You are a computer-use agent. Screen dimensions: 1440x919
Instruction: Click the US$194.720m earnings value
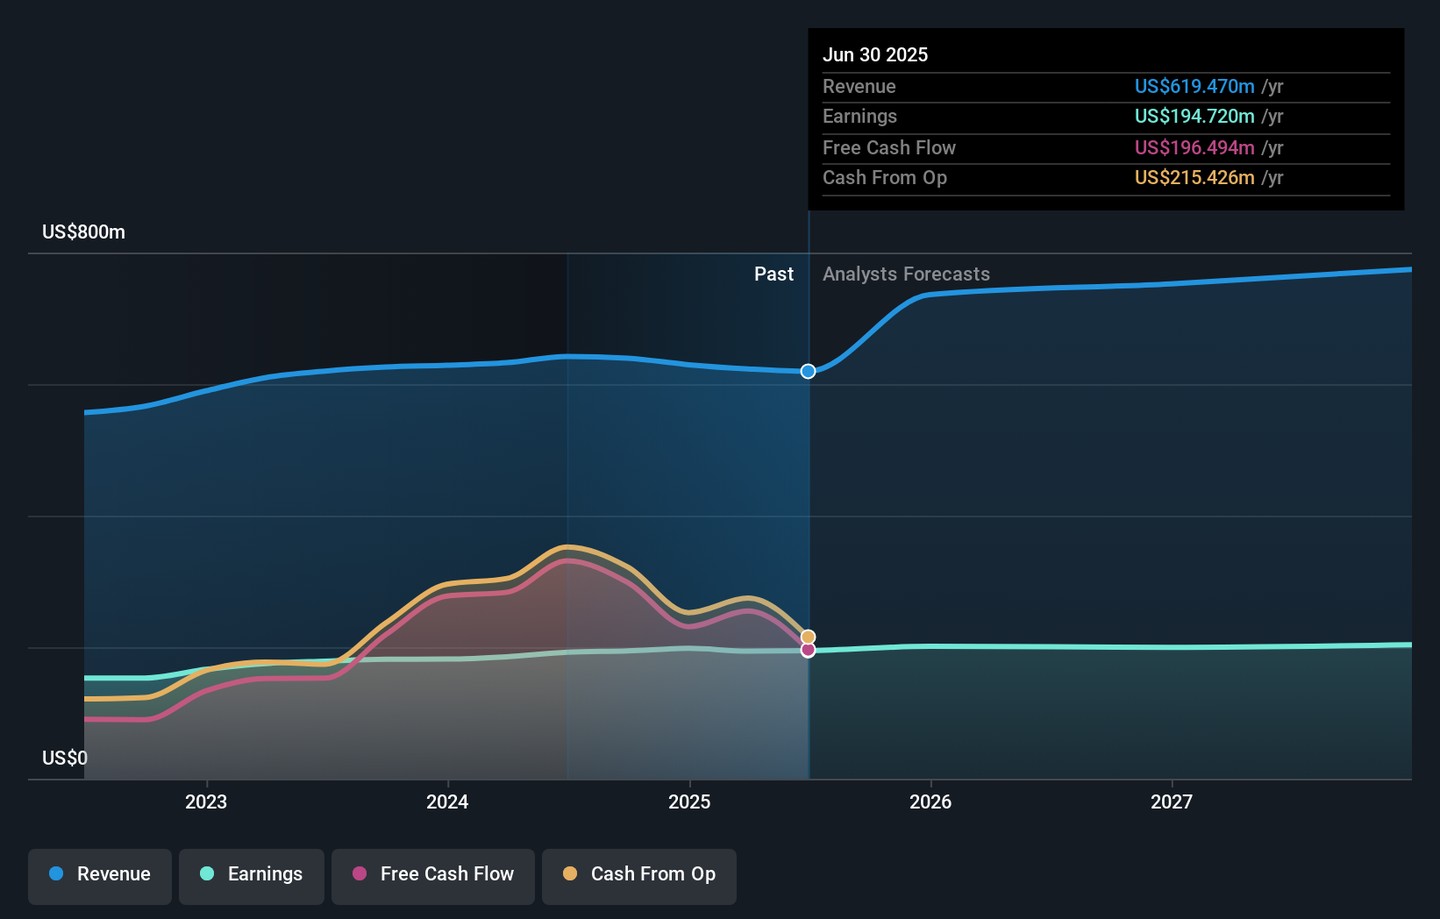click(x=1194, y=117)
